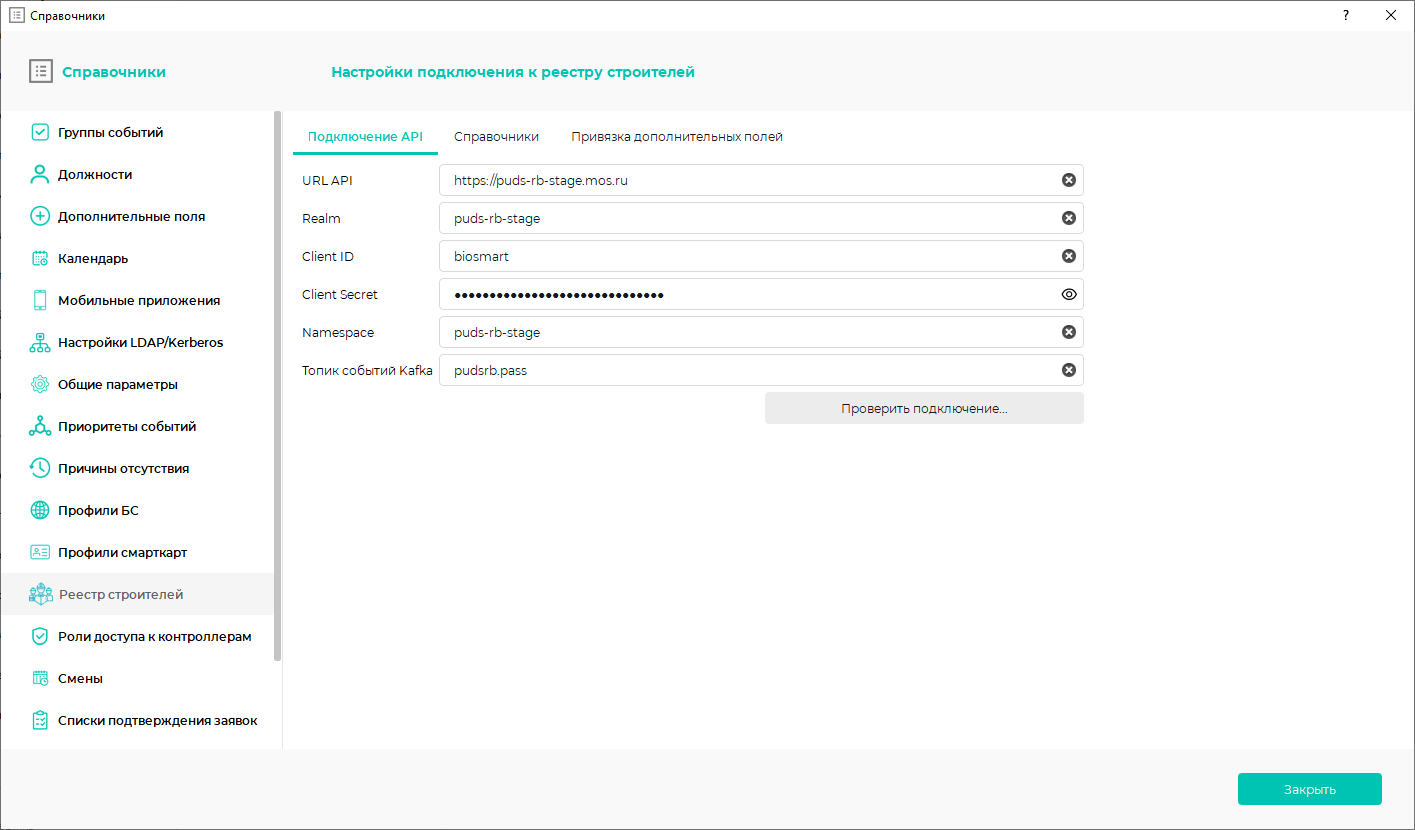Click the Общие параметры gear icon
Viewport: 1415px width, 830px height.
[x=40, y=384]
